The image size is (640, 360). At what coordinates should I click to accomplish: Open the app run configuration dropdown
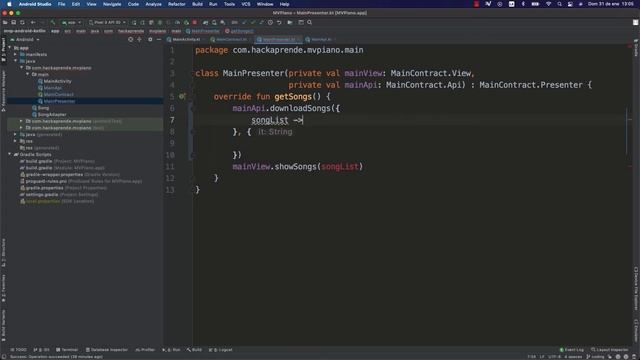pyautogui.click(x=71, y=22)
